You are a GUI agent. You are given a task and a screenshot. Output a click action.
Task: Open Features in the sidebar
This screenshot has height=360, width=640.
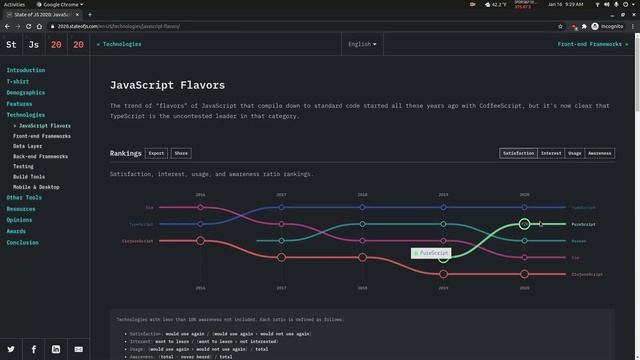click(x=19, y=104)
